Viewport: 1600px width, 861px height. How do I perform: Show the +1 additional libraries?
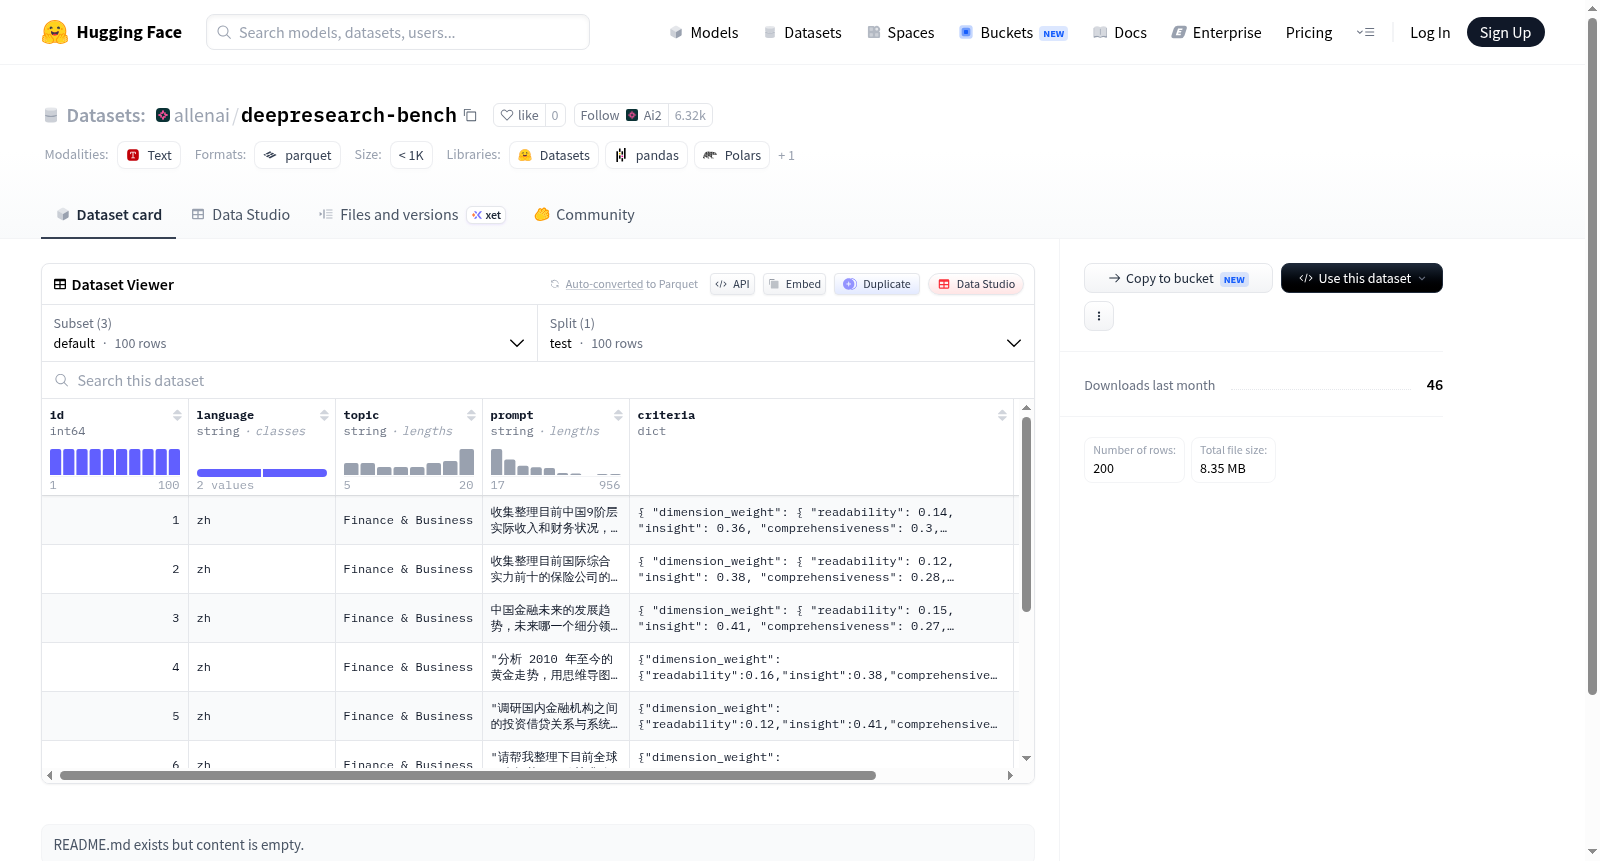[x=786, y=155]
